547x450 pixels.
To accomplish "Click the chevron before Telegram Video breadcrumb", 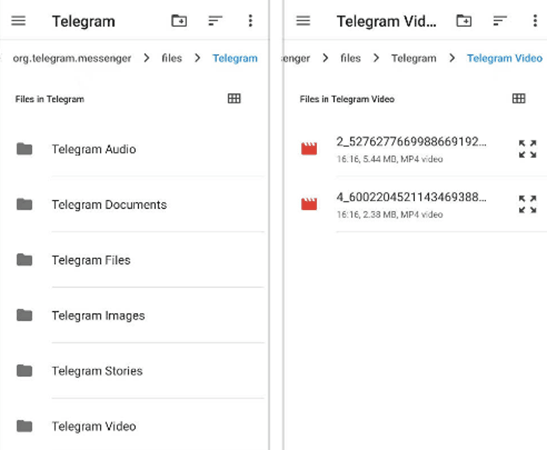I will pos(452,58).
